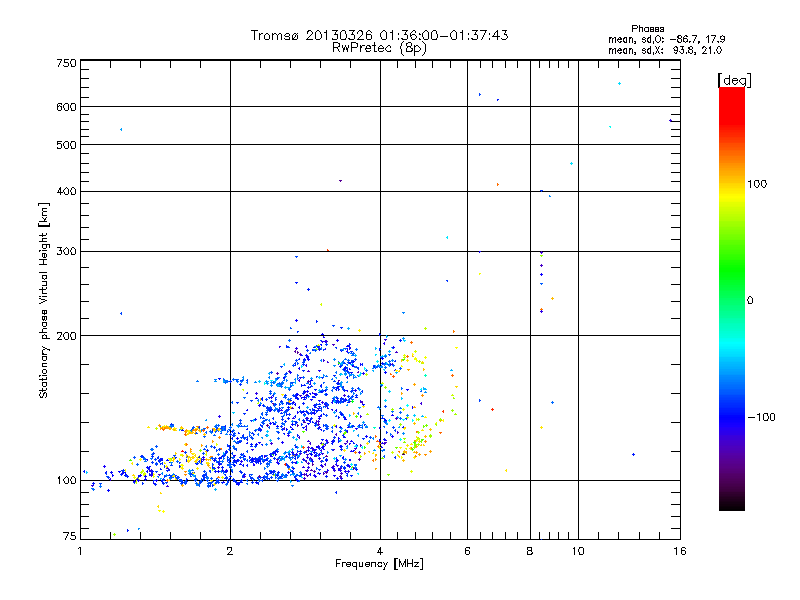Click the y-axis tick label '200'
The image size is (800, 600).
point(66,336)
